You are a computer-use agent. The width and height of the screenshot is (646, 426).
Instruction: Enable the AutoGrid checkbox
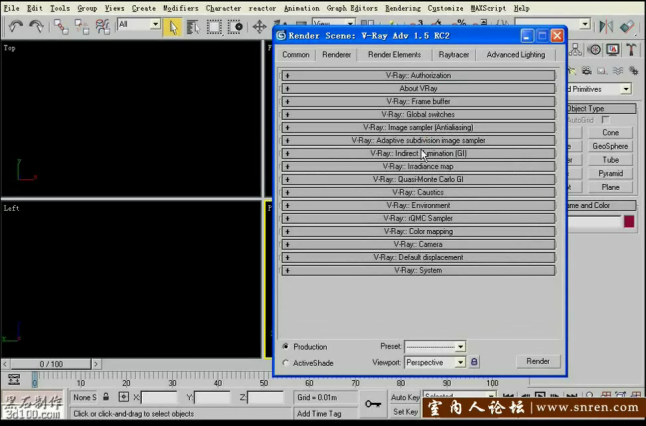[x=605, y=120]
